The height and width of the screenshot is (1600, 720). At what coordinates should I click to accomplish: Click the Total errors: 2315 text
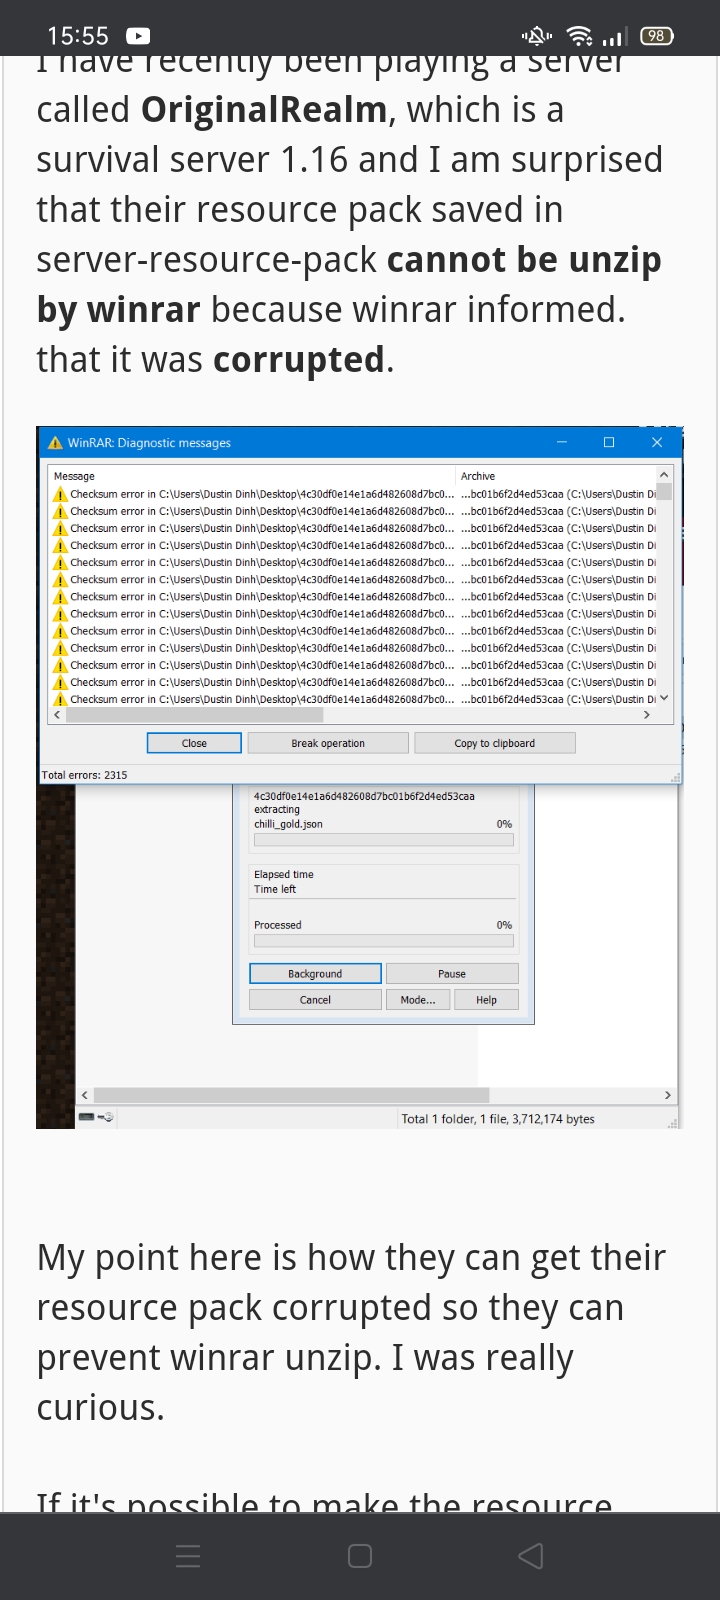[x=84, y=775]
